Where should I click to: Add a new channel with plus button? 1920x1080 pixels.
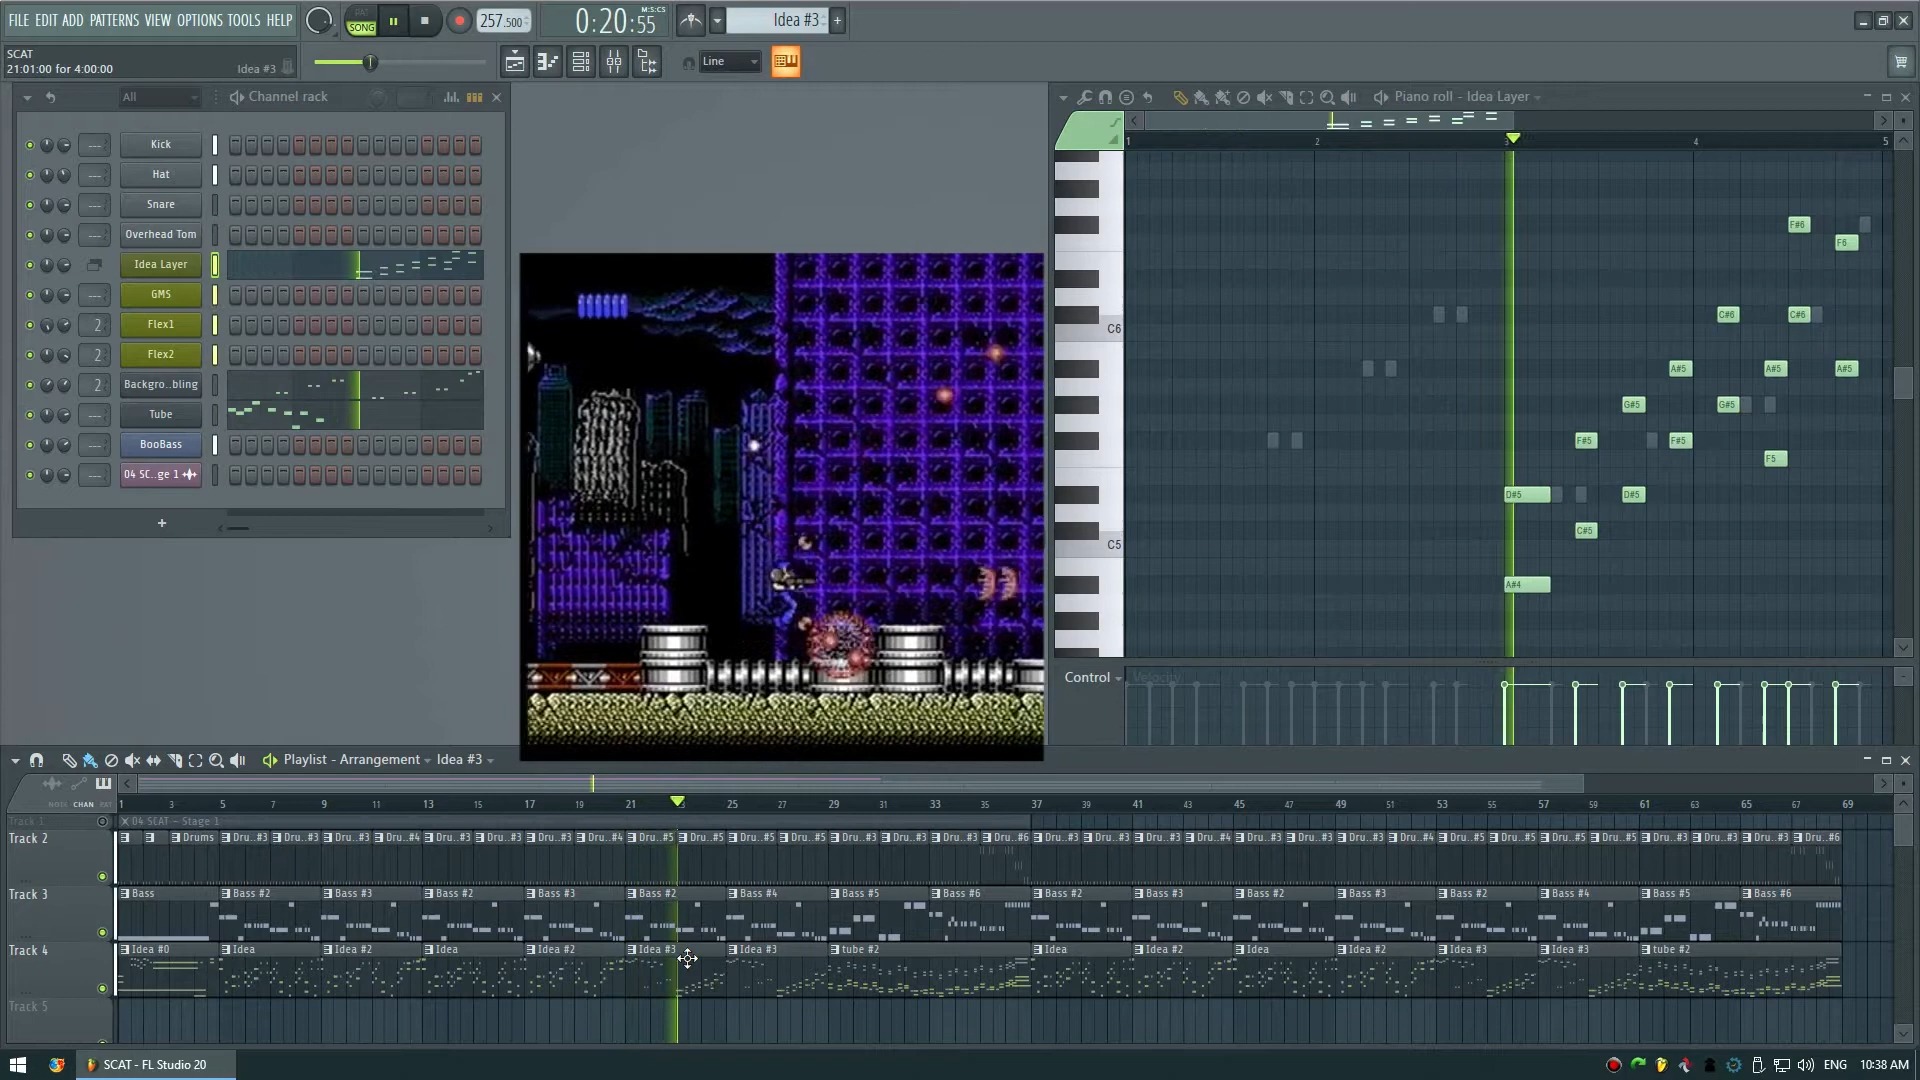click(162, 523)
